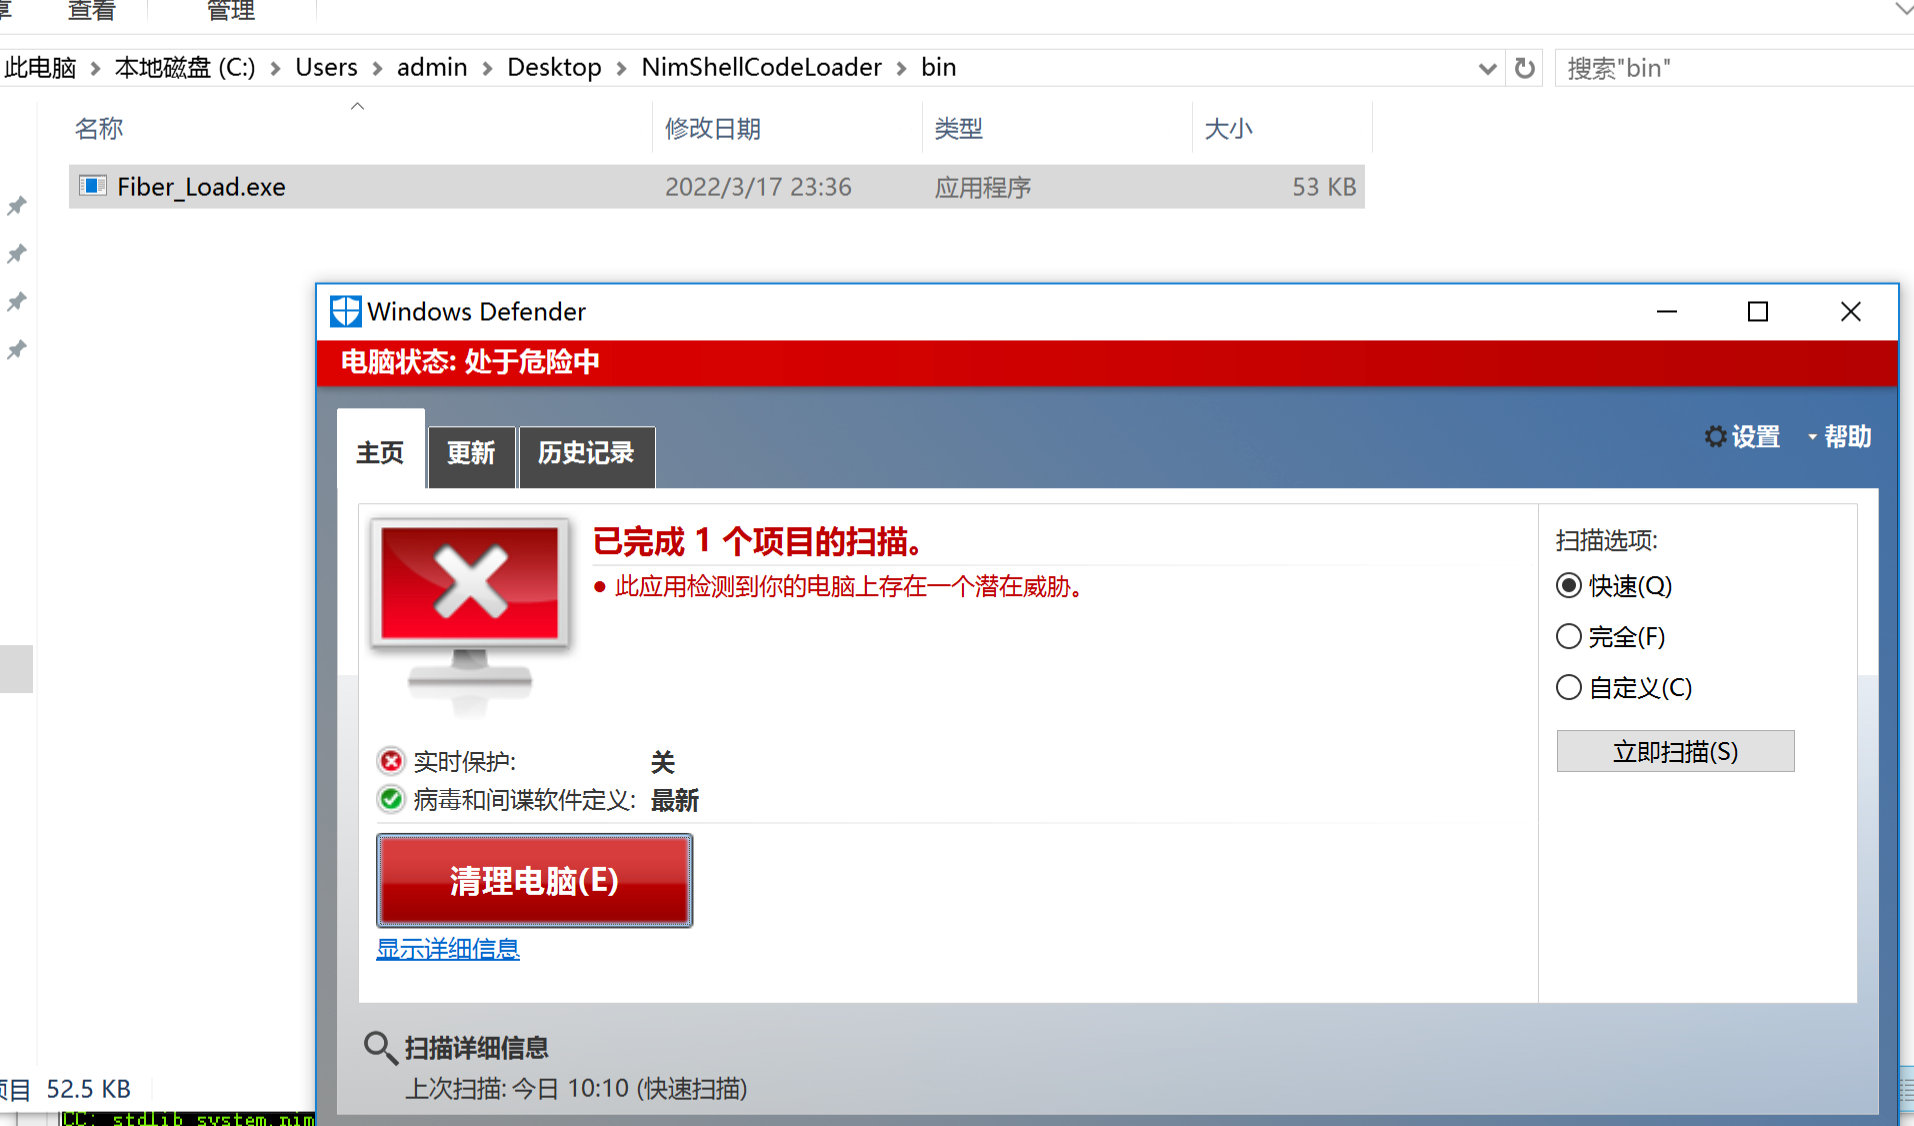Open the 管理 ribbon tab in Explorer
Viewport: 1914px width, 1126px height.
[230, 11]
